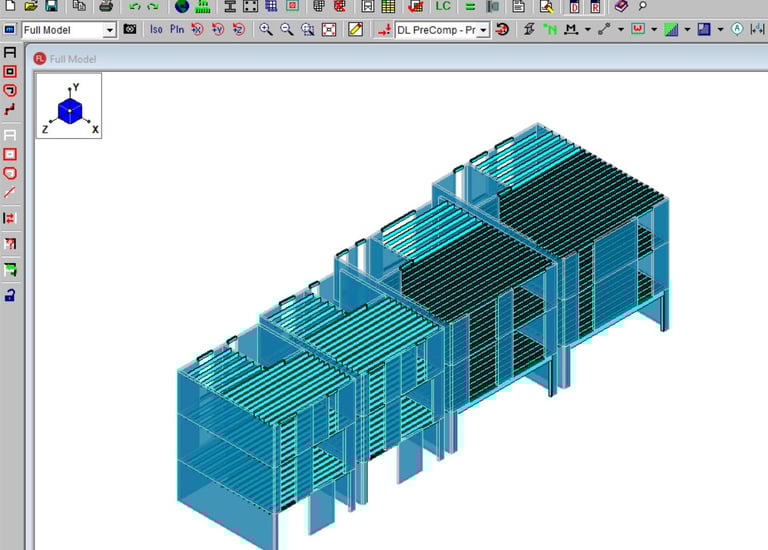Viewport: 768px width, 550px height.
Task: Fit full model extents in view
Action: (x=329, y=29)
